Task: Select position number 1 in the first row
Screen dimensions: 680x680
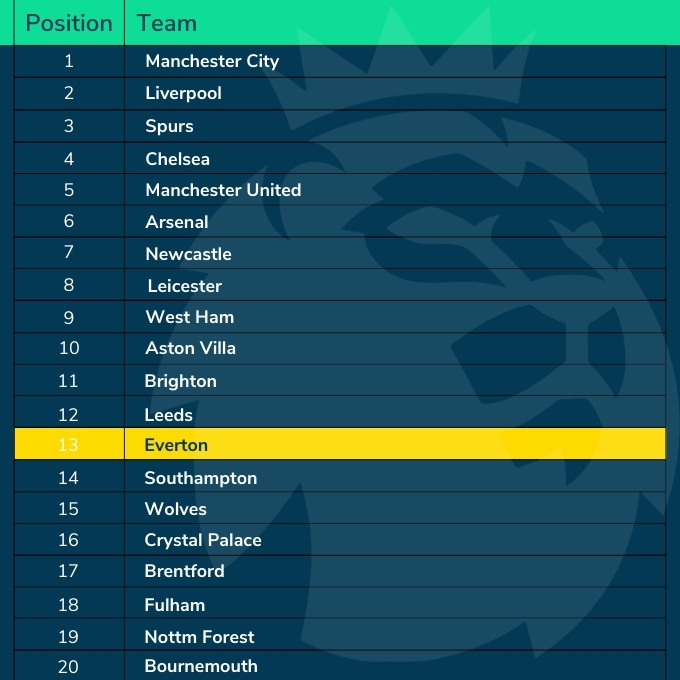Action: 69,61
